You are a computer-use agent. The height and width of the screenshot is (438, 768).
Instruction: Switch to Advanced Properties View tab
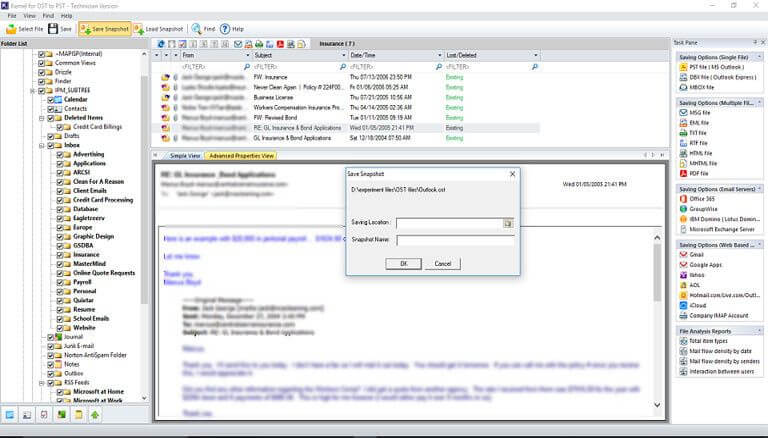click(x=241, y=156)
